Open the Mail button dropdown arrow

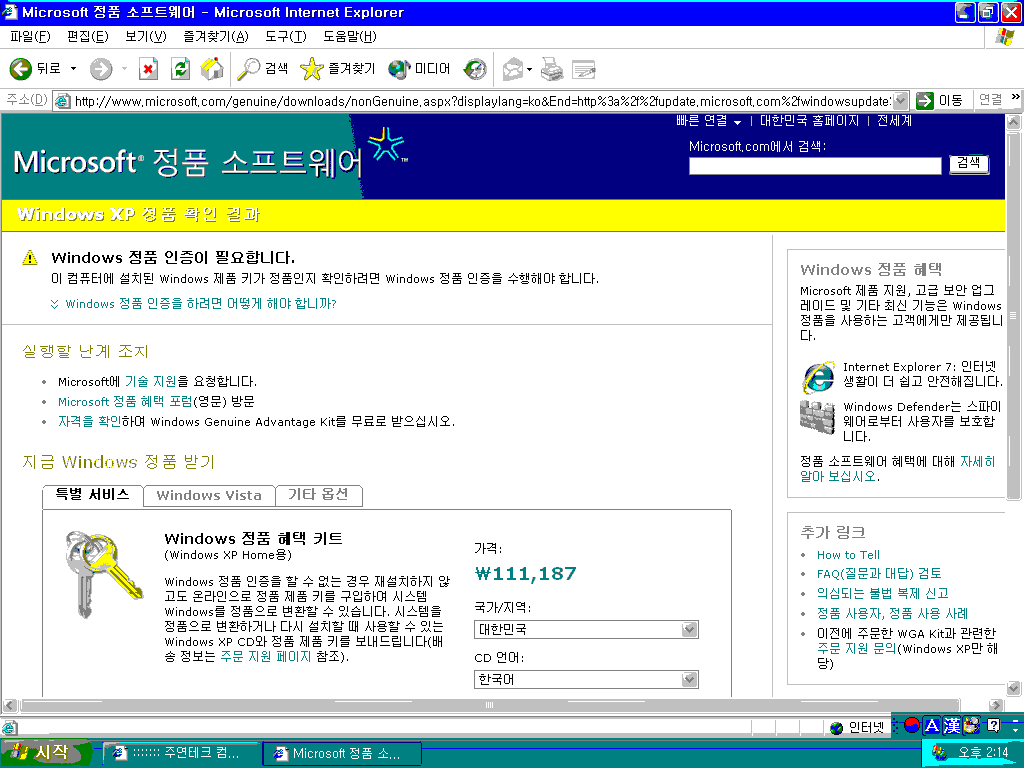529,69
